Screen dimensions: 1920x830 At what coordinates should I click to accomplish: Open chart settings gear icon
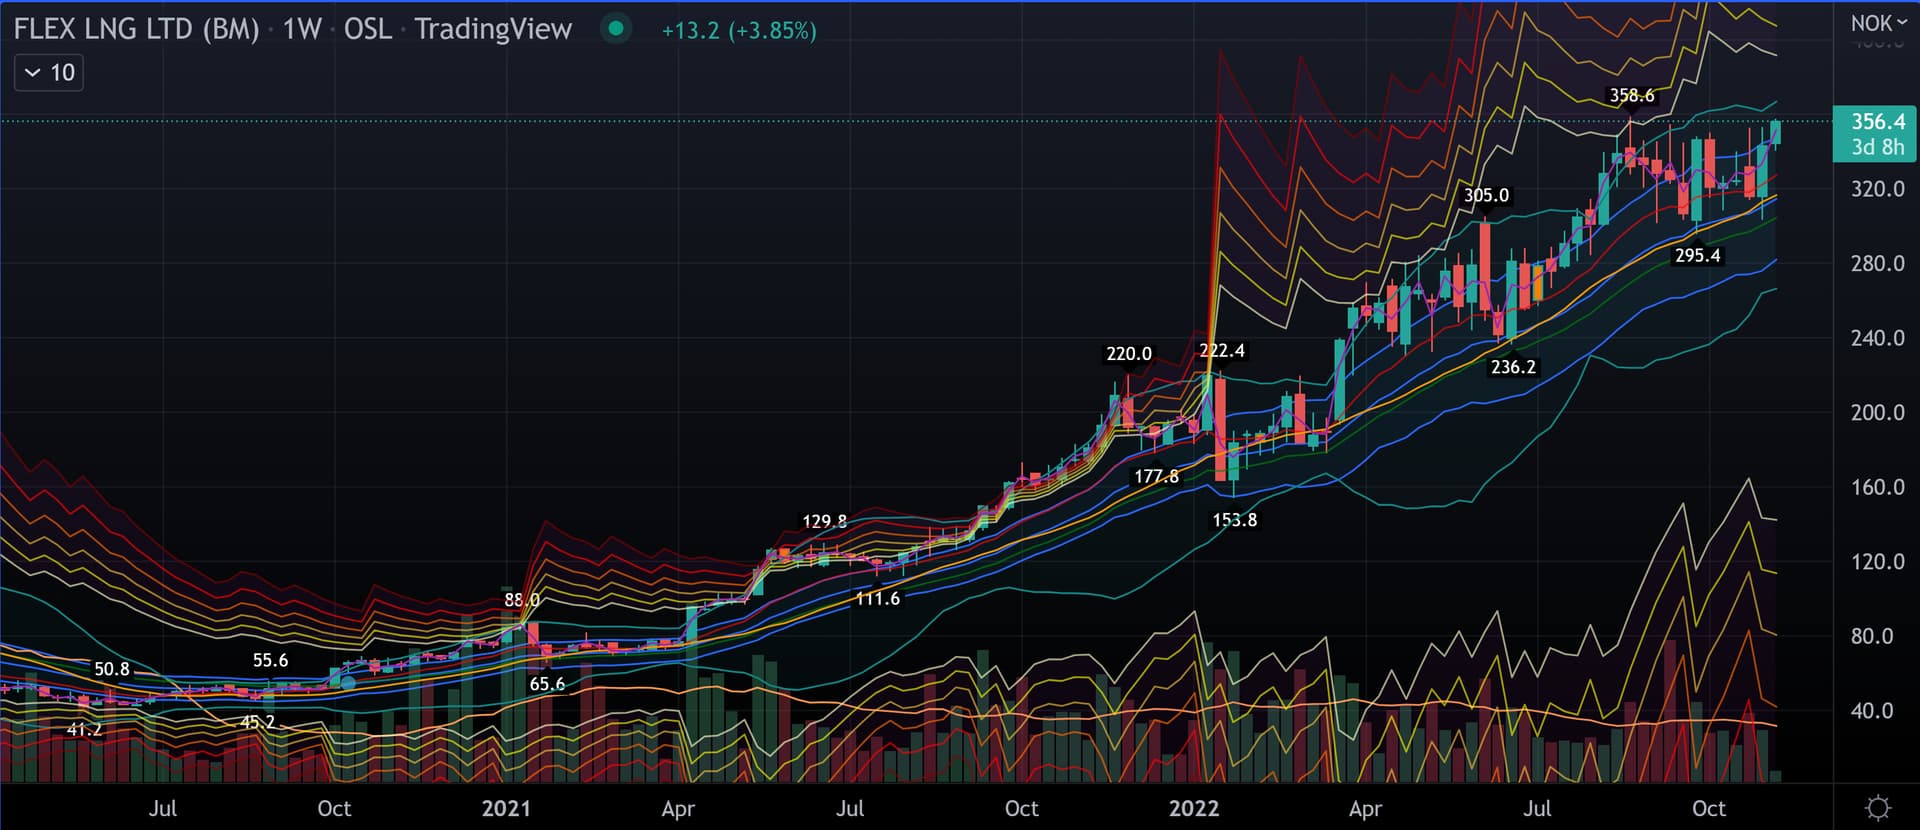1878,807
